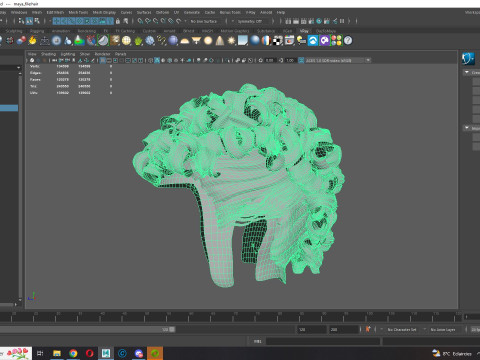
Task: Click the green plant shelf icon
Action: point(138,41)
